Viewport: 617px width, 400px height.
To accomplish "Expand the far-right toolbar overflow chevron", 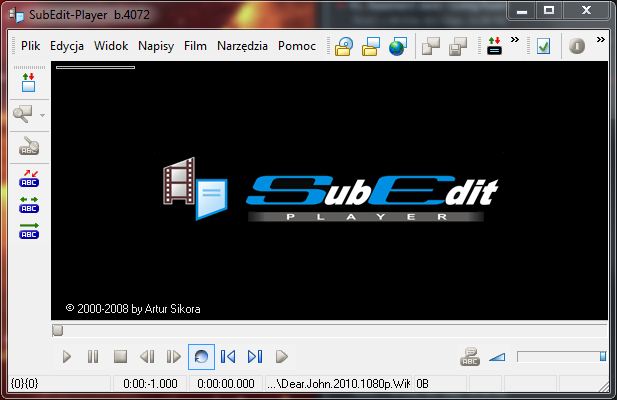I will click(600, 39).
